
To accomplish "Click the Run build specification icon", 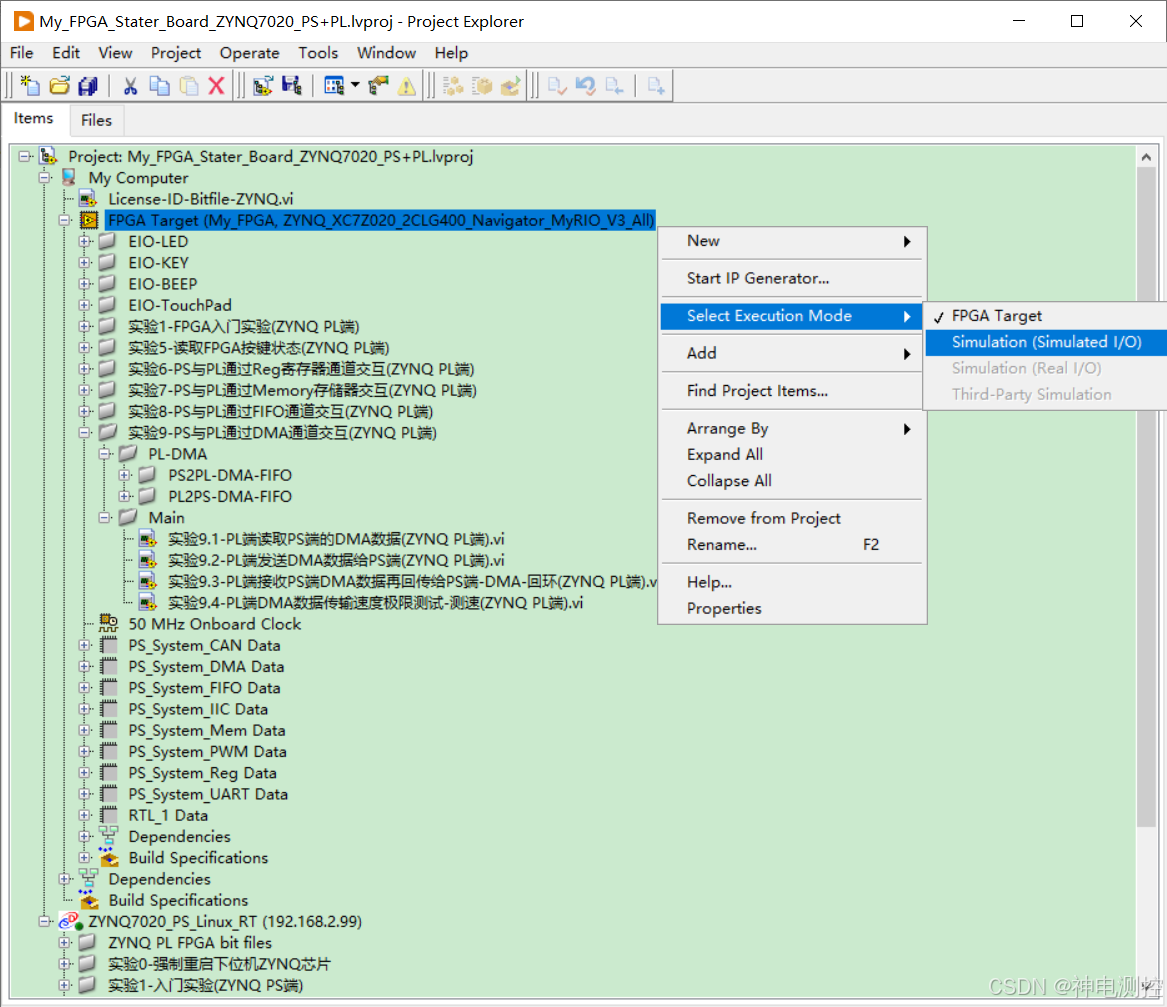I will 511,86.
